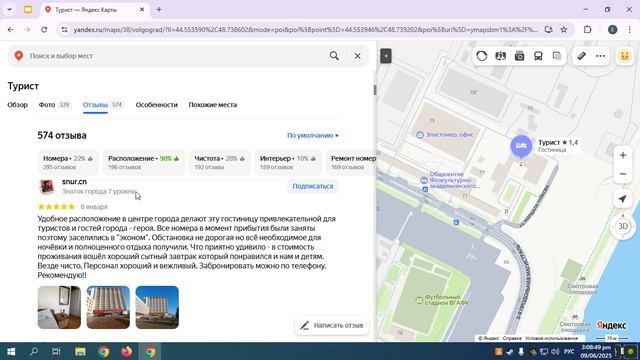Click the Эластомер, офис map label
Viewport: 640px width, 360px height.
(x=445, y=135)
